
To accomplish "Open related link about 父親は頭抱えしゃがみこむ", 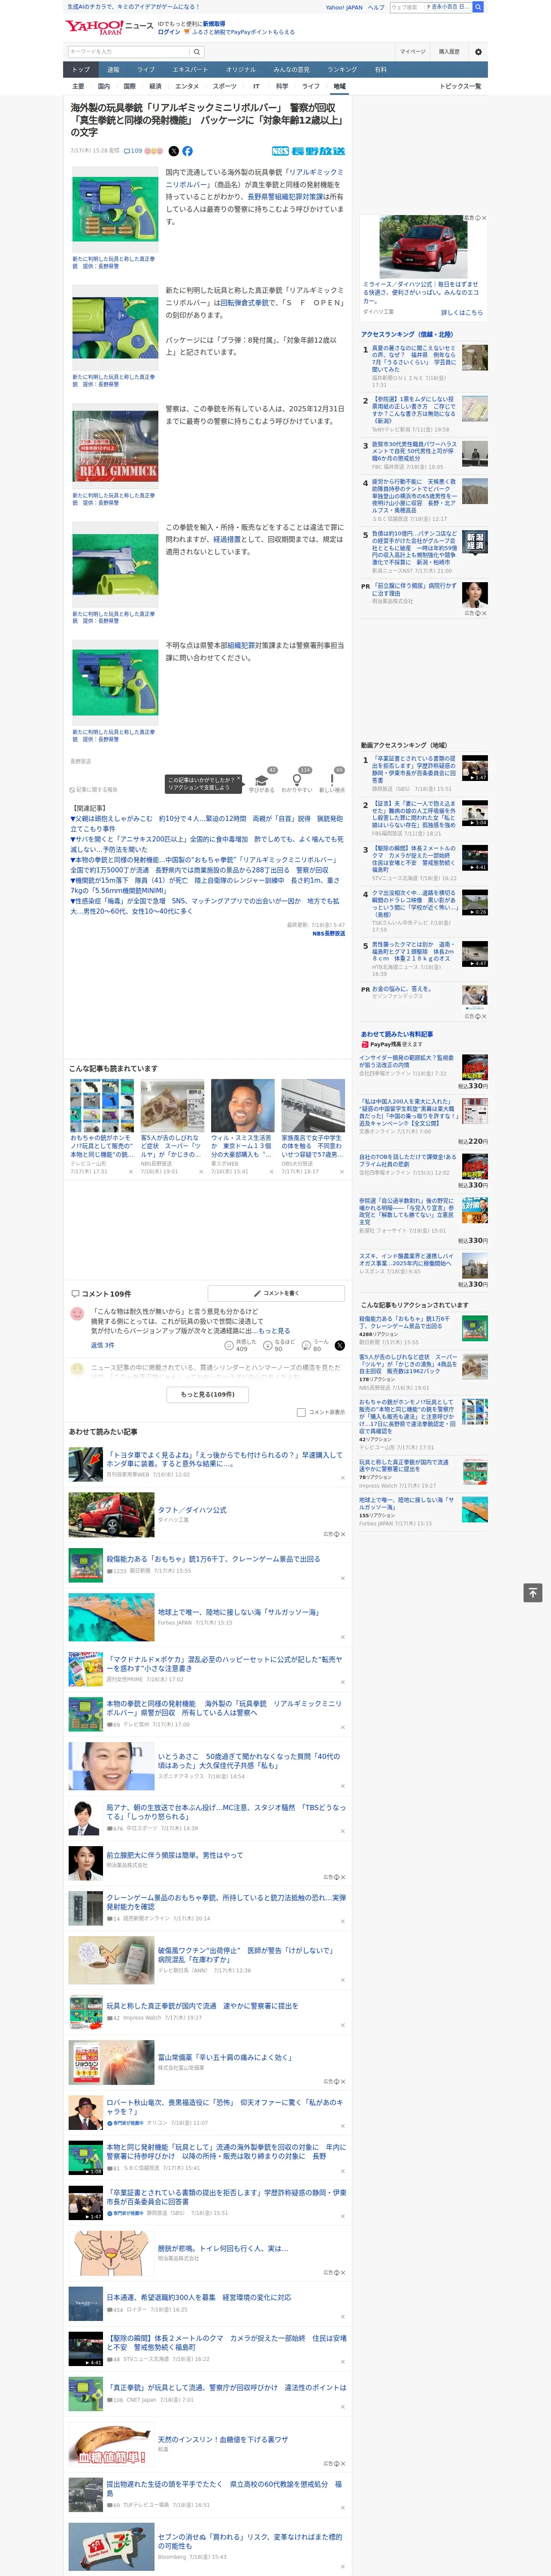I will (x=206, y=823).
